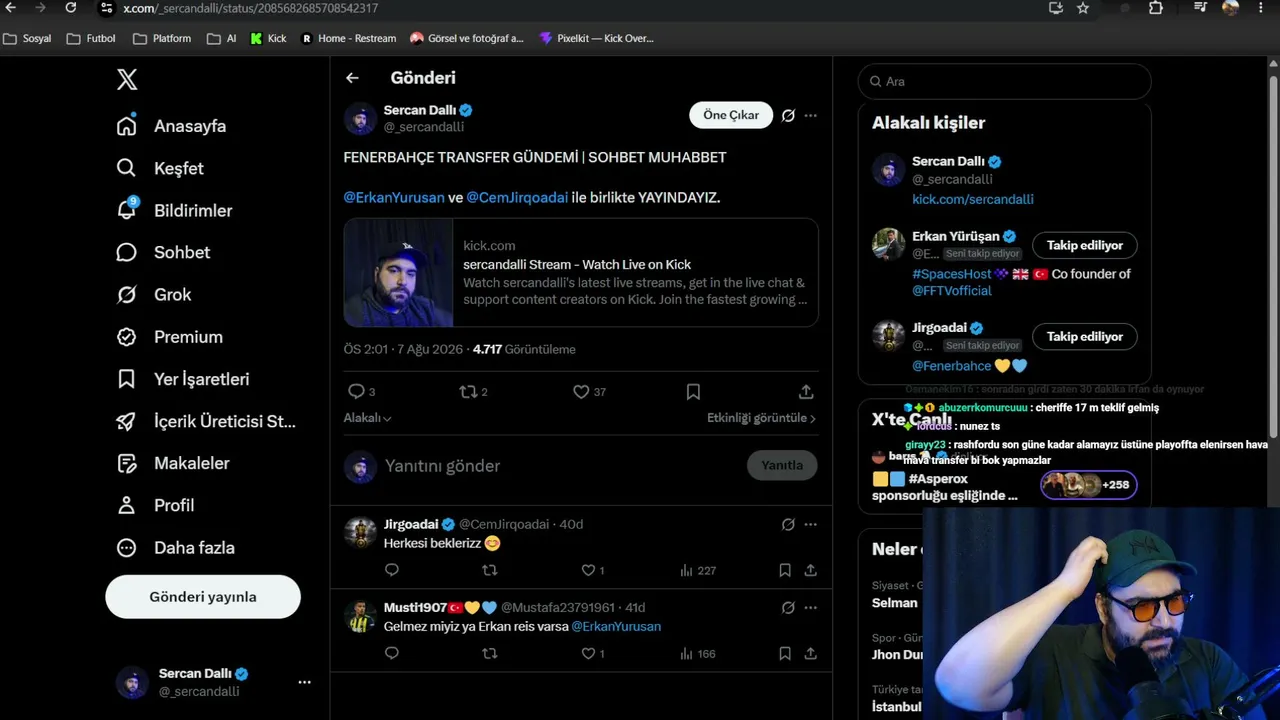
Task: Click Grok icon on main post
Action: [x=788, y=115]
